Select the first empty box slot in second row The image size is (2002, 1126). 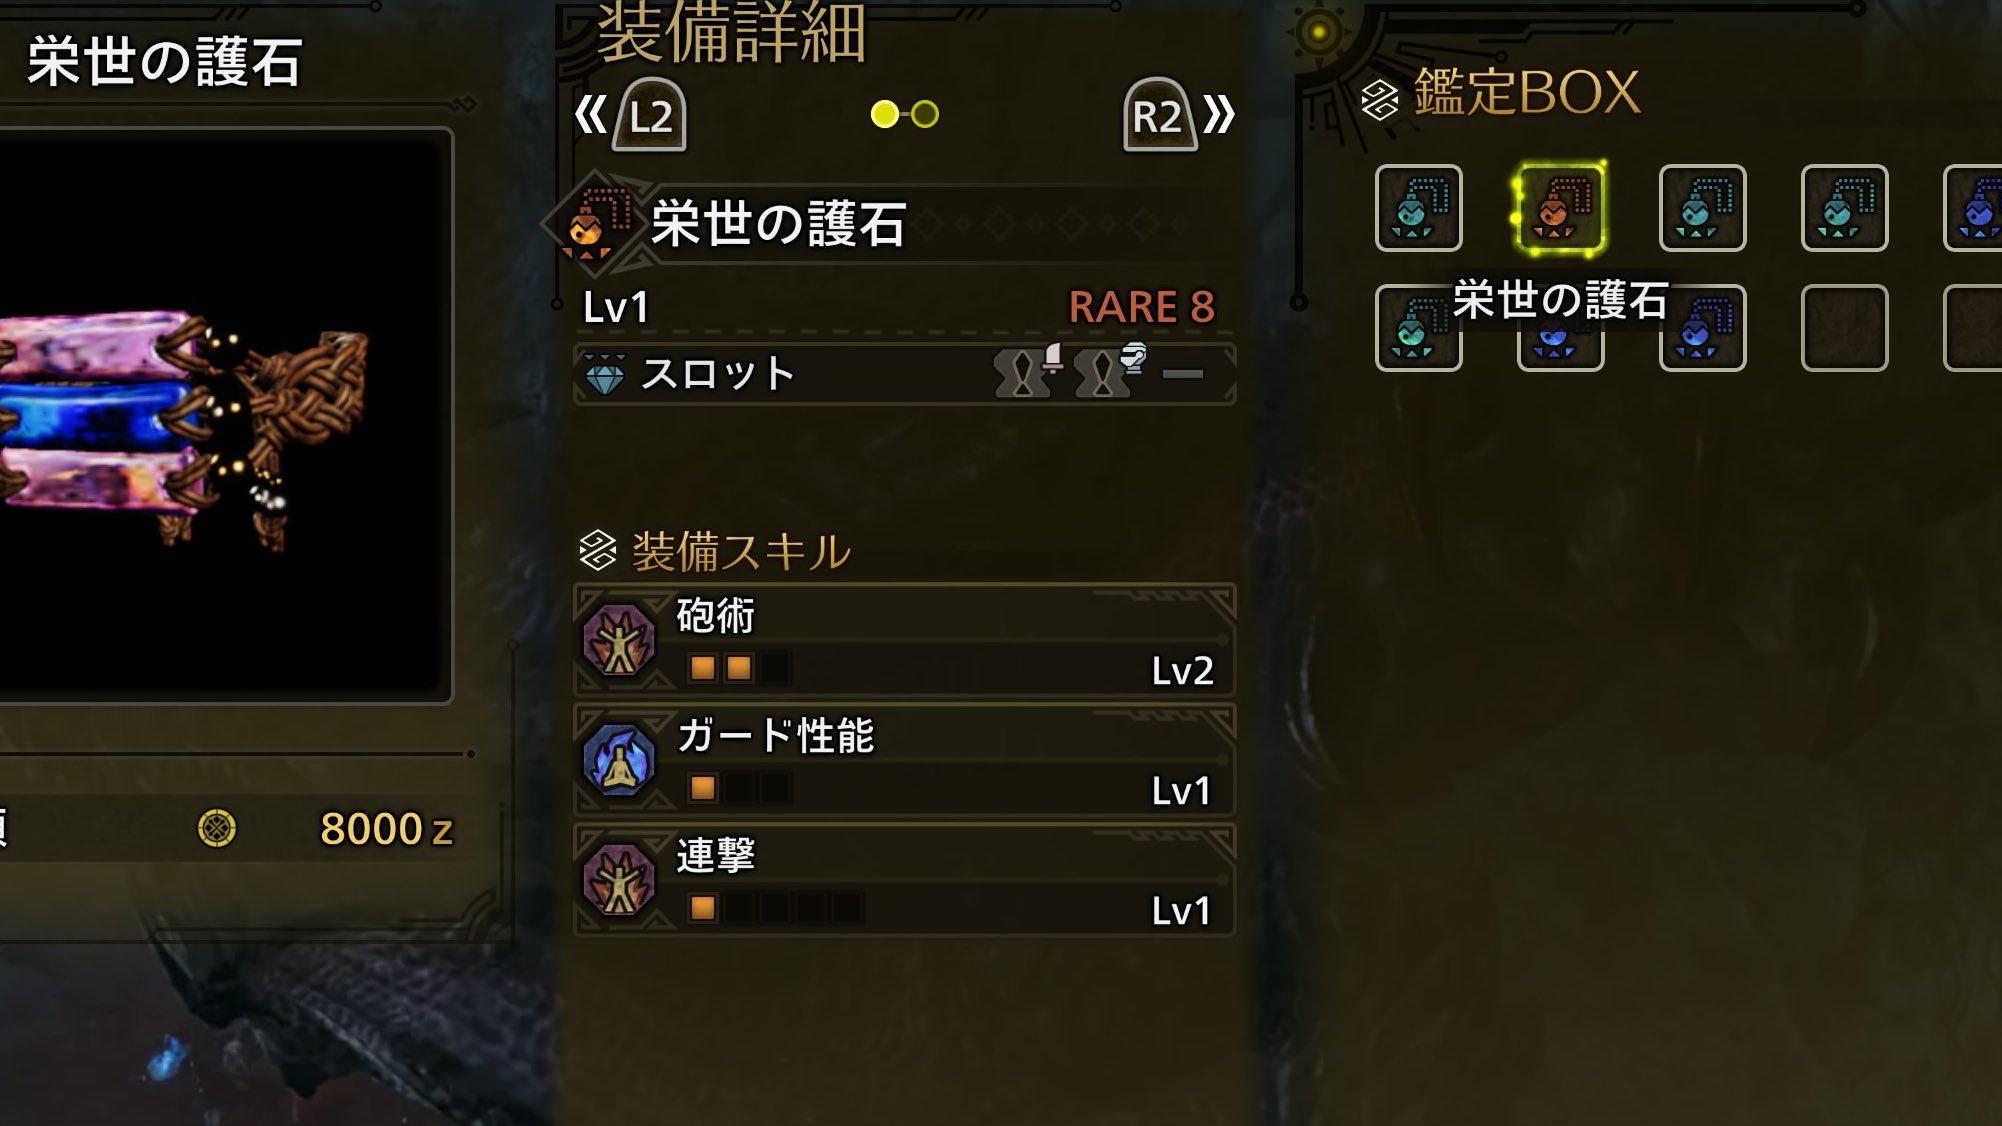coord(1844,328)
